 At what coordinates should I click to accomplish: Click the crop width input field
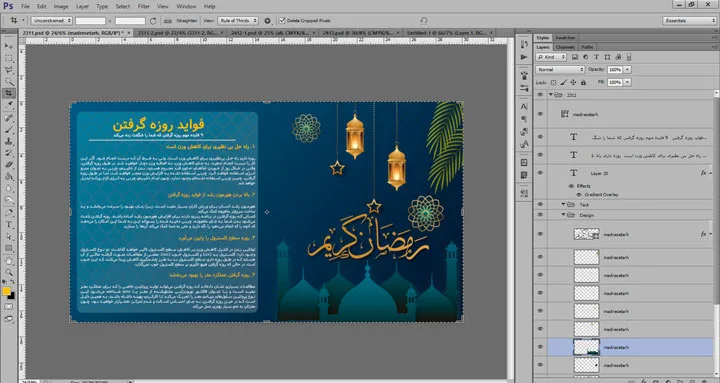pyautogui.click(x=90, y=21)
